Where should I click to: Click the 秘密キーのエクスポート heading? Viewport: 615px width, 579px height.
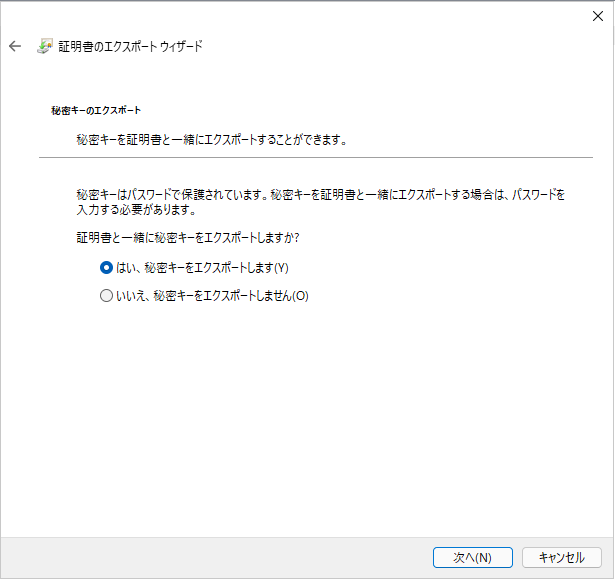96,111
